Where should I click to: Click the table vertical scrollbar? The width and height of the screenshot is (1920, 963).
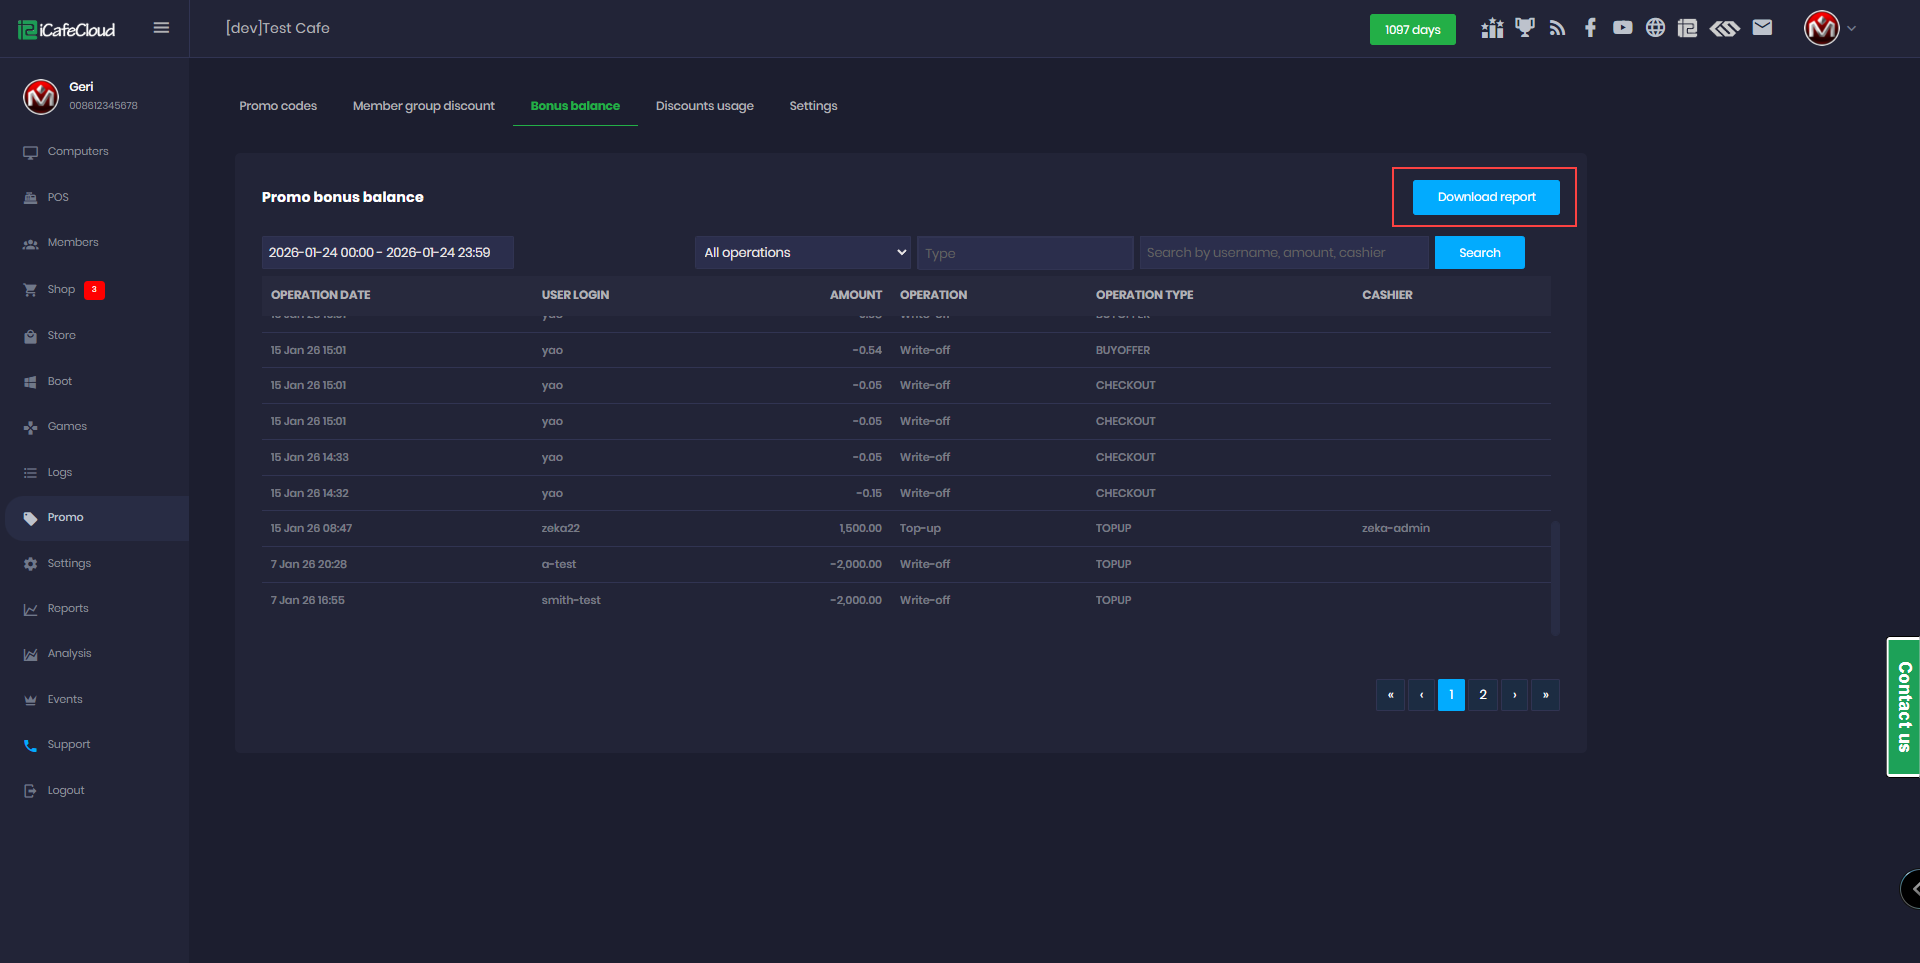point(1555,577)
